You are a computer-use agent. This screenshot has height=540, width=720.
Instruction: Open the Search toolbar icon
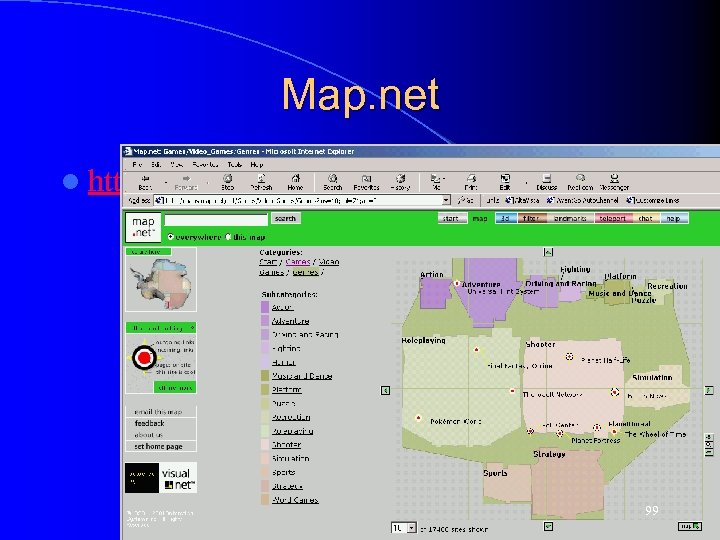(332, 182)
